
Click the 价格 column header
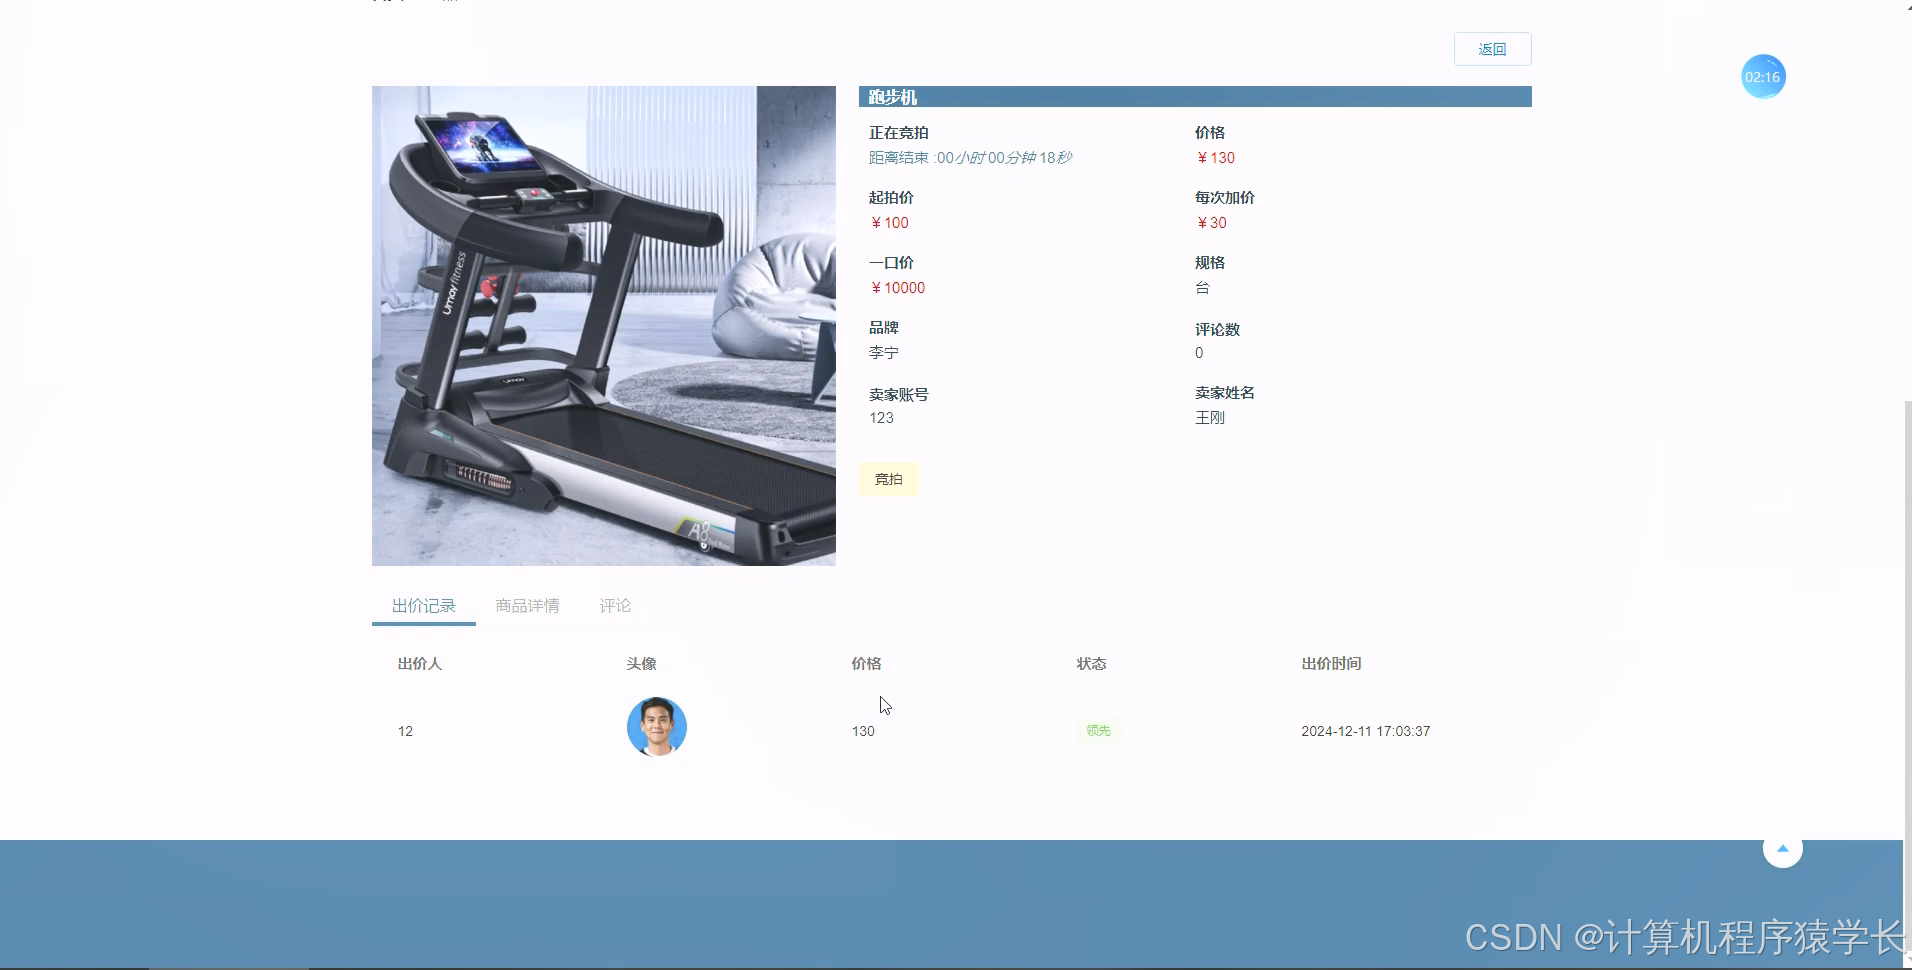pos(864,663)
